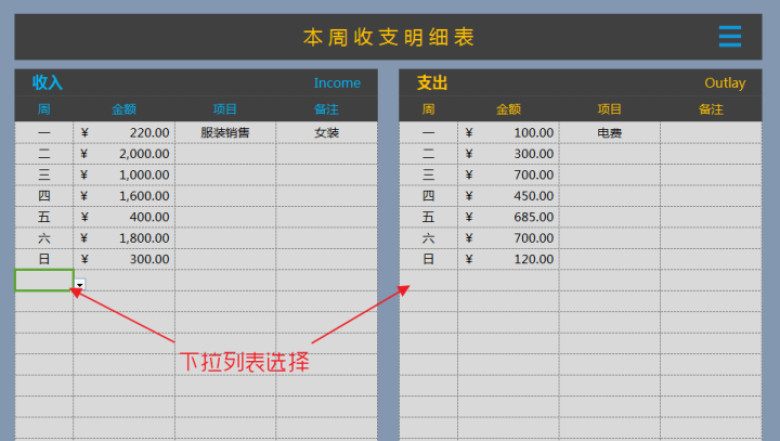
Task: Open the blue hamburger menu icon
Action: coord(730,36)
